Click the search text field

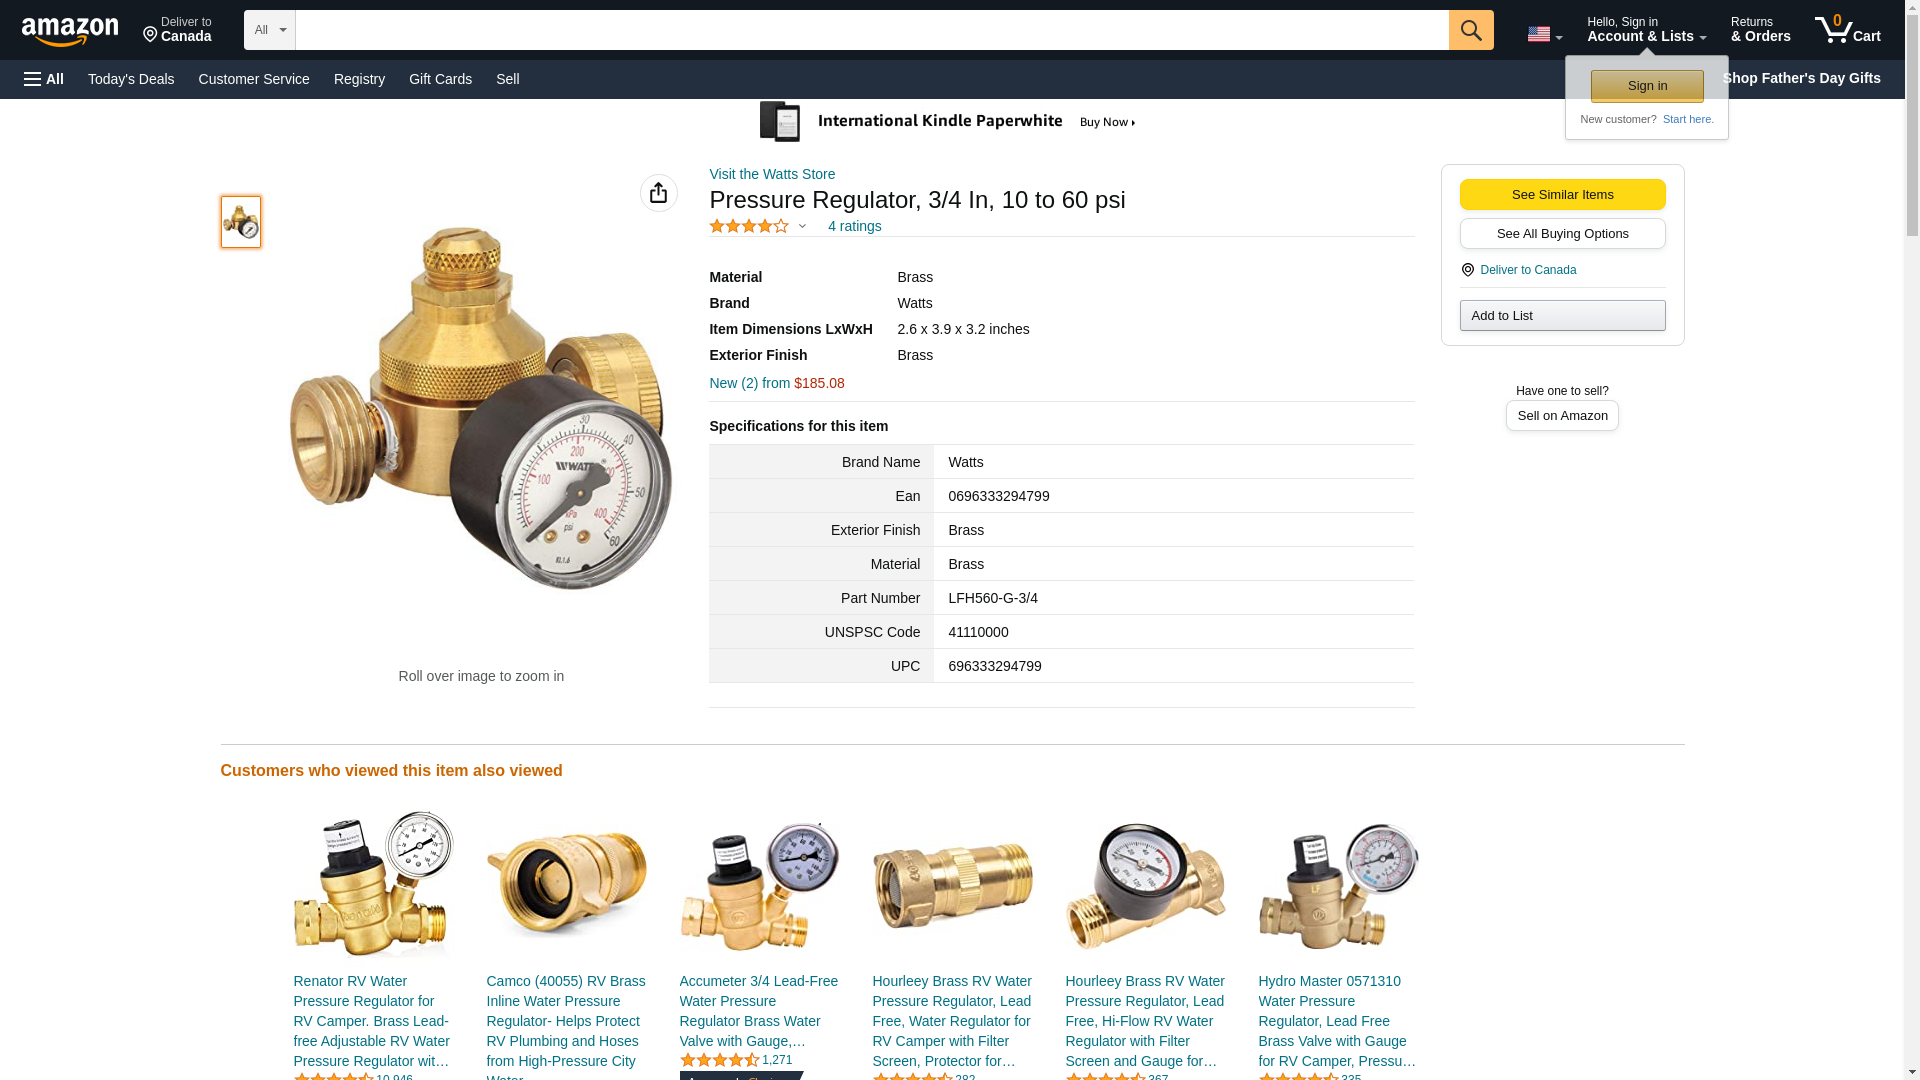871,30
